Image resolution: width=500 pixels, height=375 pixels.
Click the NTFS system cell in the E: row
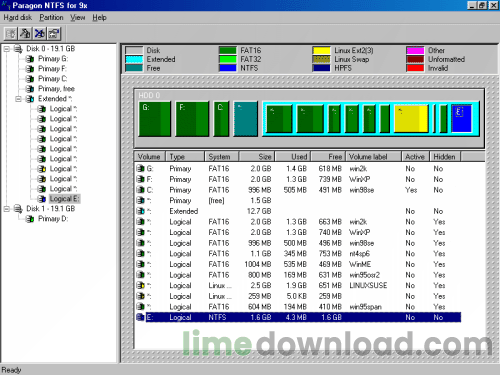(x=217, y=317)
